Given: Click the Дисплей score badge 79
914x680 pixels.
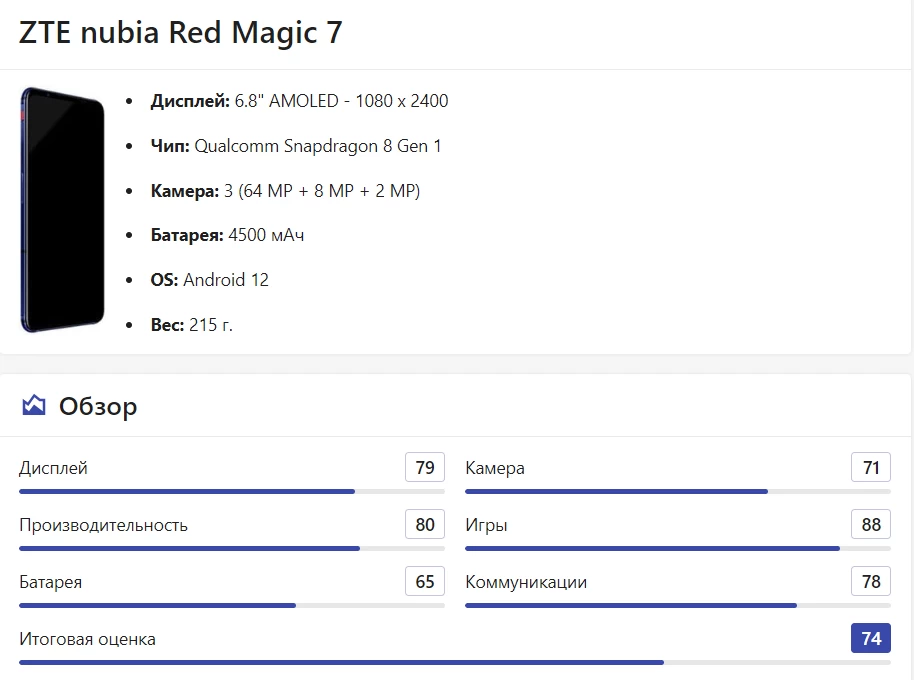Looking at the screenshot, I should (425, 468).
